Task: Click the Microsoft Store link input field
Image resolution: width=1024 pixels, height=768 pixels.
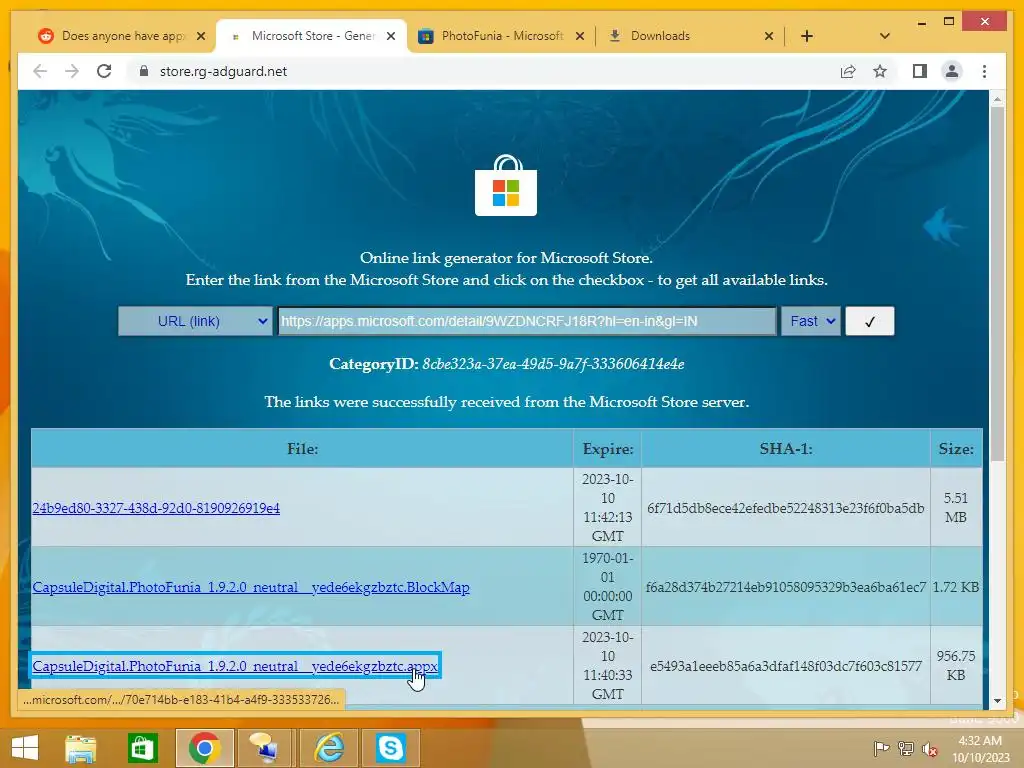Action: point(527,321)
